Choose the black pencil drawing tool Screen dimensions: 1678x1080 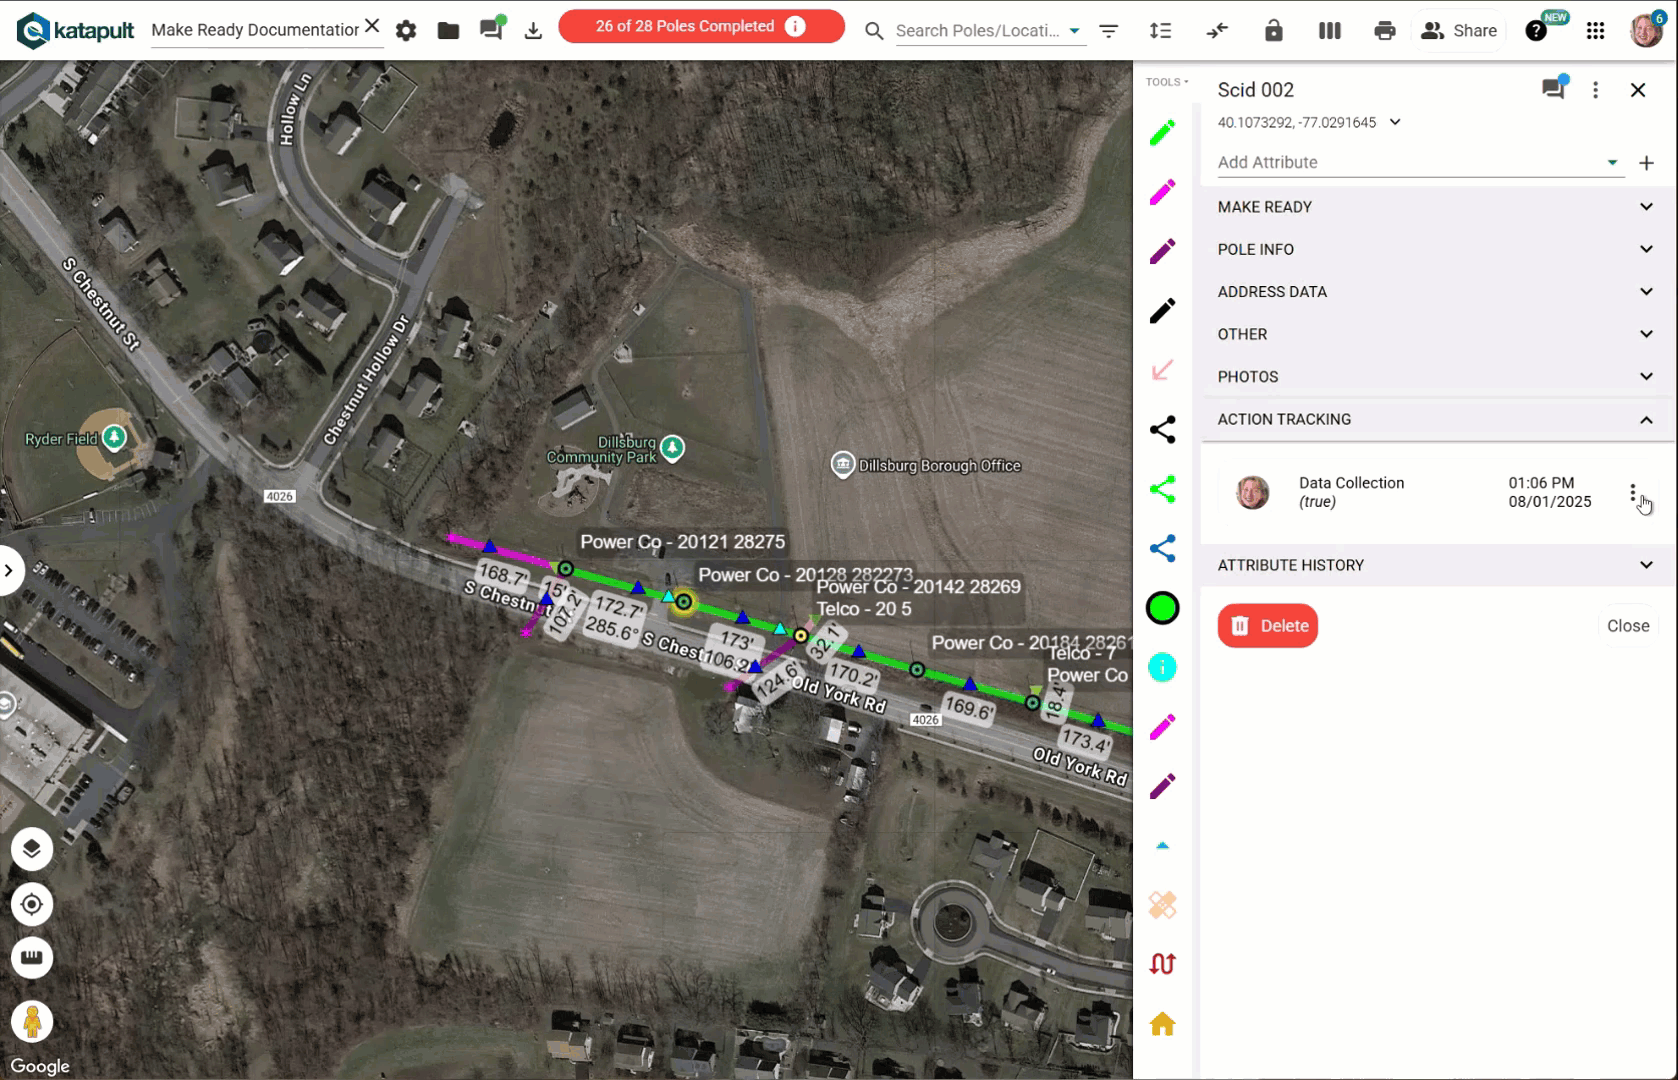click(x=1162, y=311)
